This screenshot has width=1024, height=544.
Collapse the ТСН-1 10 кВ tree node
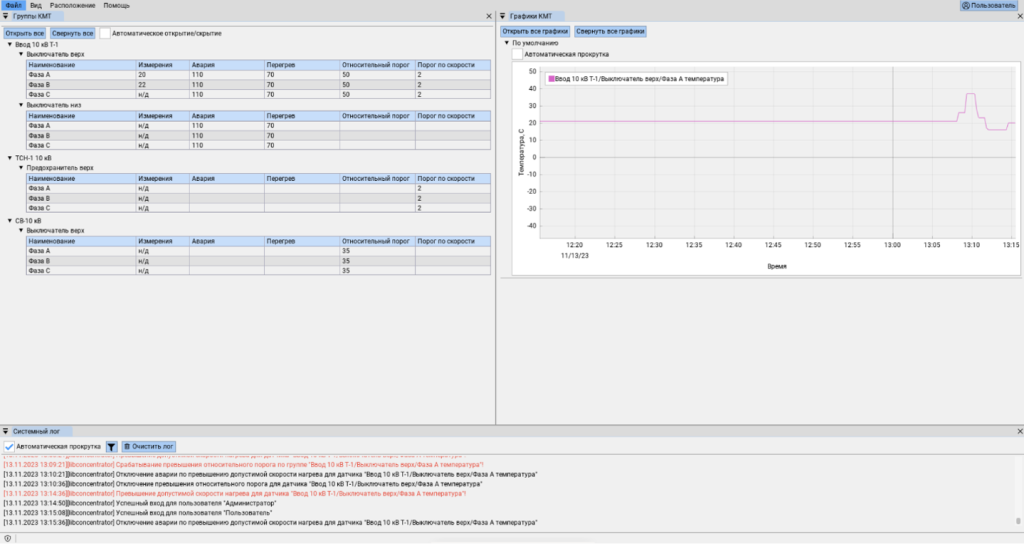click(10, 158)
